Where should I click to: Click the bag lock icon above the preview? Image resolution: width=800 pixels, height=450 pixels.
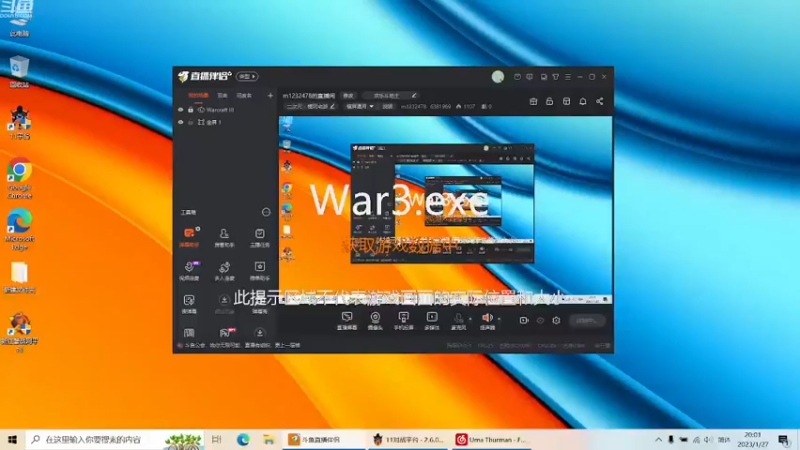pyautogui.click(x=549, y=101)
